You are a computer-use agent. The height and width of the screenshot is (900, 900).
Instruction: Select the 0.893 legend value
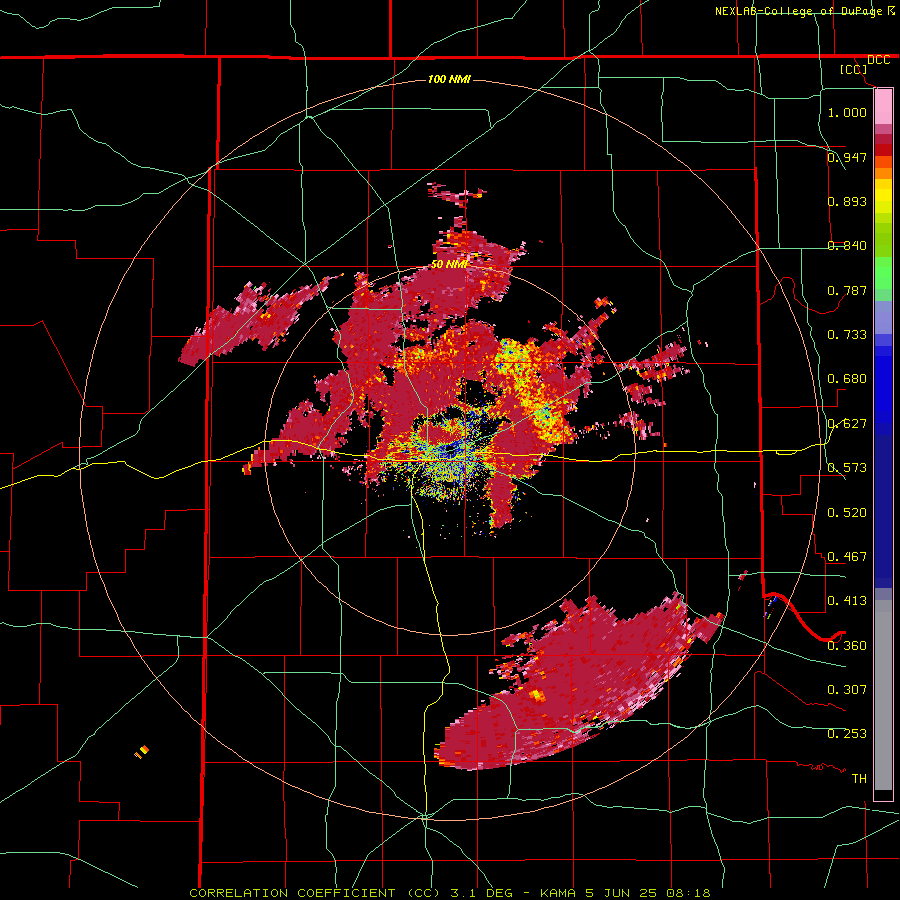click(x=847, y=201)
